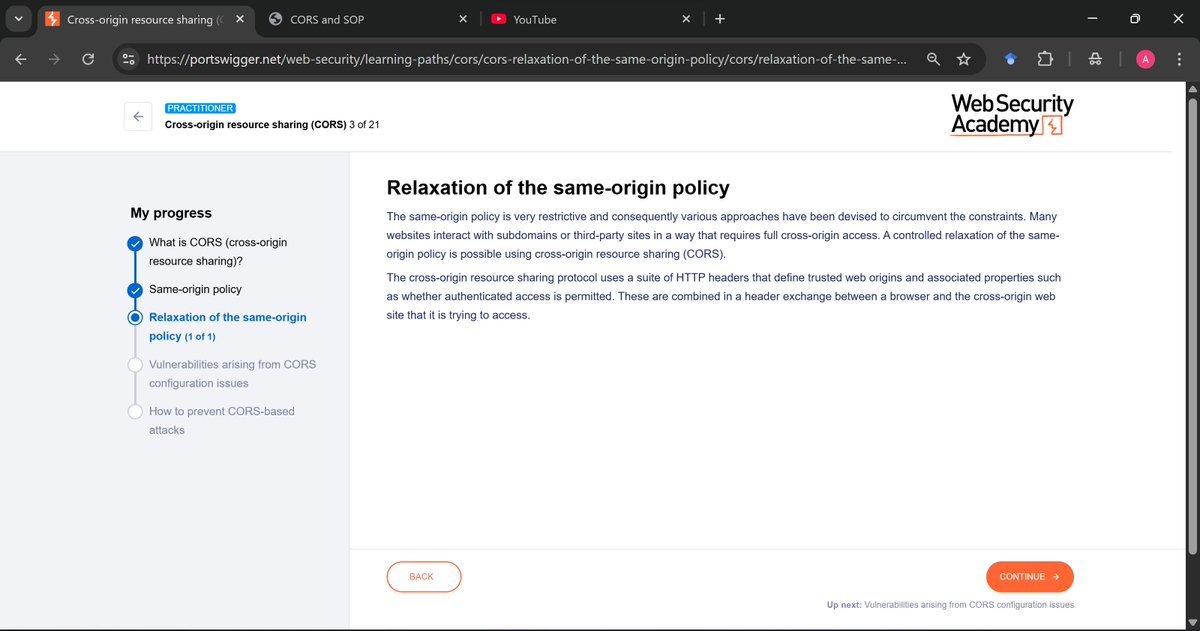The image size is (1200, 631).
Task: Open the profile avatar A
Action: pyautogui.click(x=1146, y=60)
